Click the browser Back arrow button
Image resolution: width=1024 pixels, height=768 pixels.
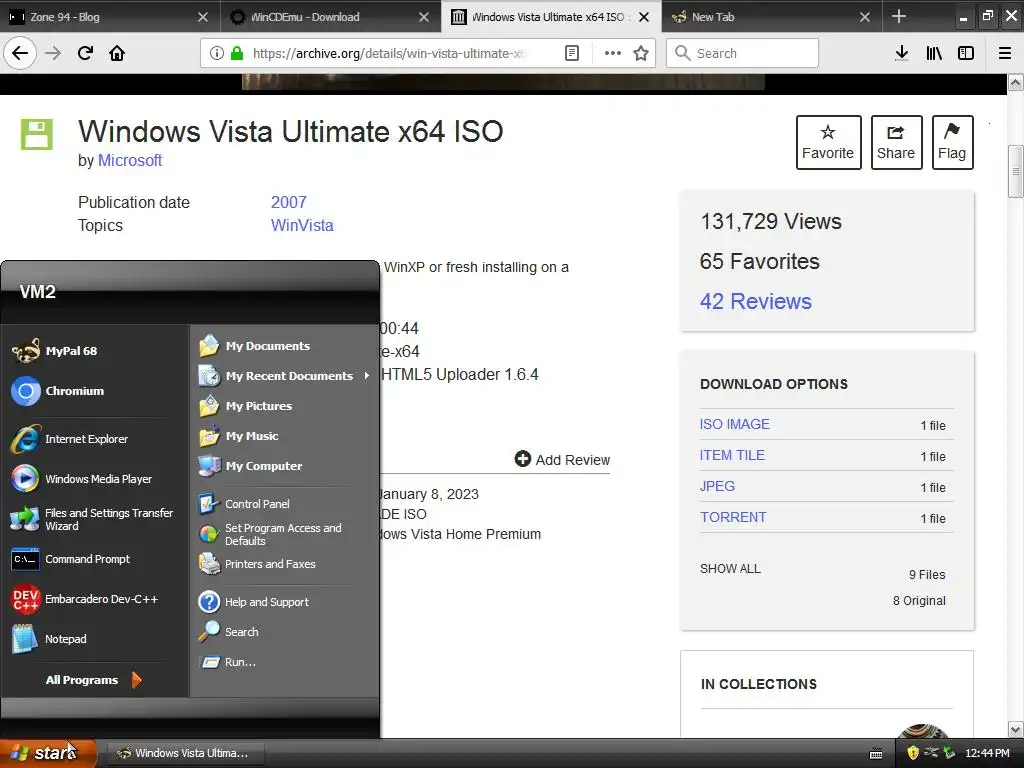click(20, 53)
